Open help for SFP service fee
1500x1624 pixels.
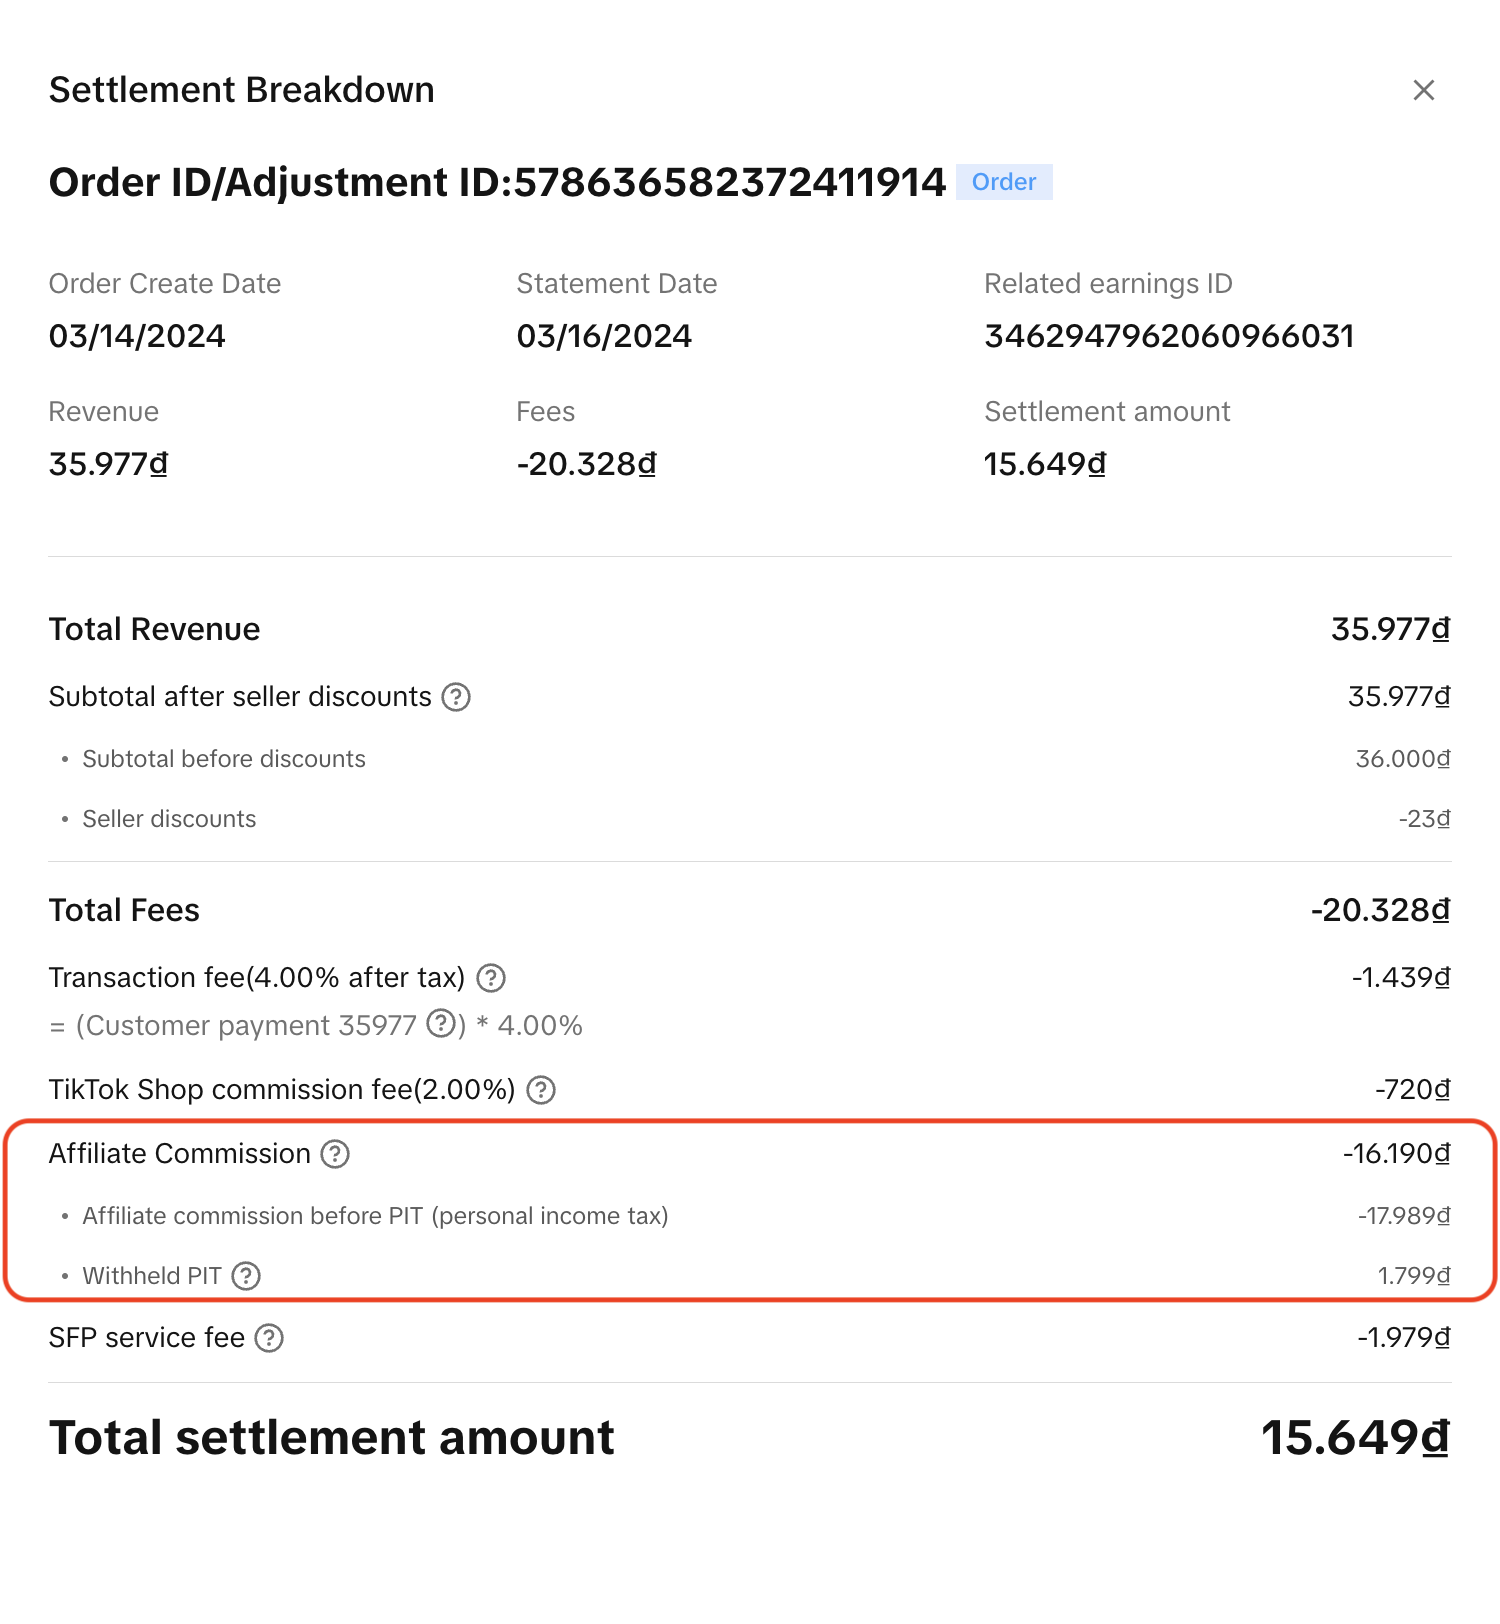[x=269, y=1338]
